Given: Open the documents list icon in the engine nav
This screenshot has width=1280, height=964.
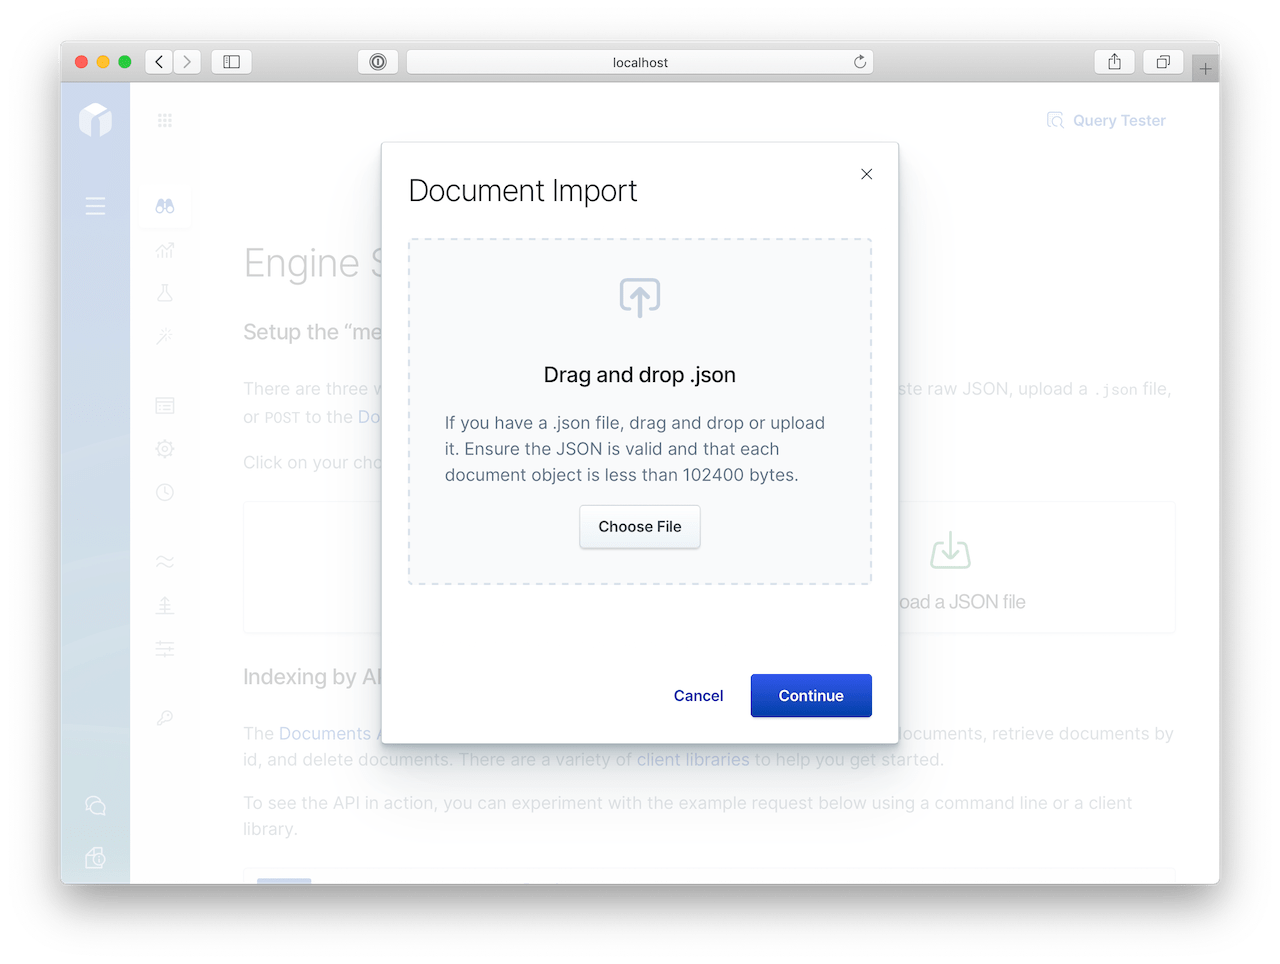Looking at the screenshot, I should (x=165, y=406).
